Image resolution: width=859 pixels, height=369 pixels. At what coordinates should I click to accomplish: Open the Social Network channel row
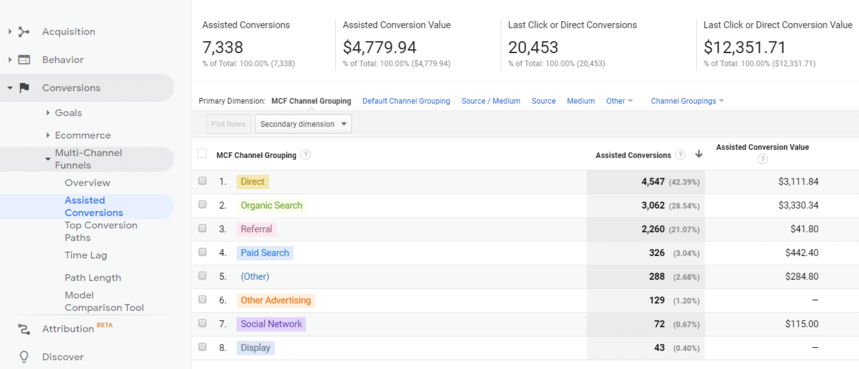tap(271, 324)
